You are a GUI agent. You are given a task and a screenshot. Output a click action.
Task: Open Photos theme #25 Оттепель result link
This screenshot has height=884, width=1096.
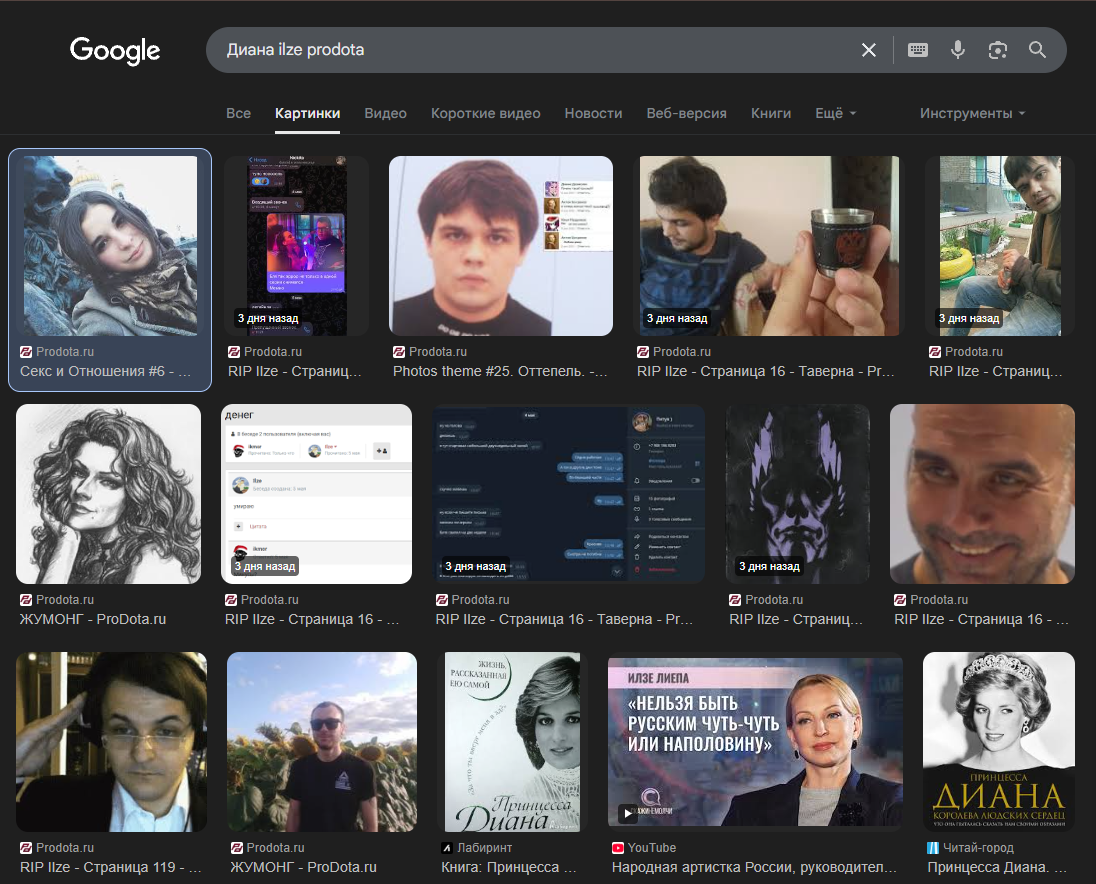coord(500,371)
